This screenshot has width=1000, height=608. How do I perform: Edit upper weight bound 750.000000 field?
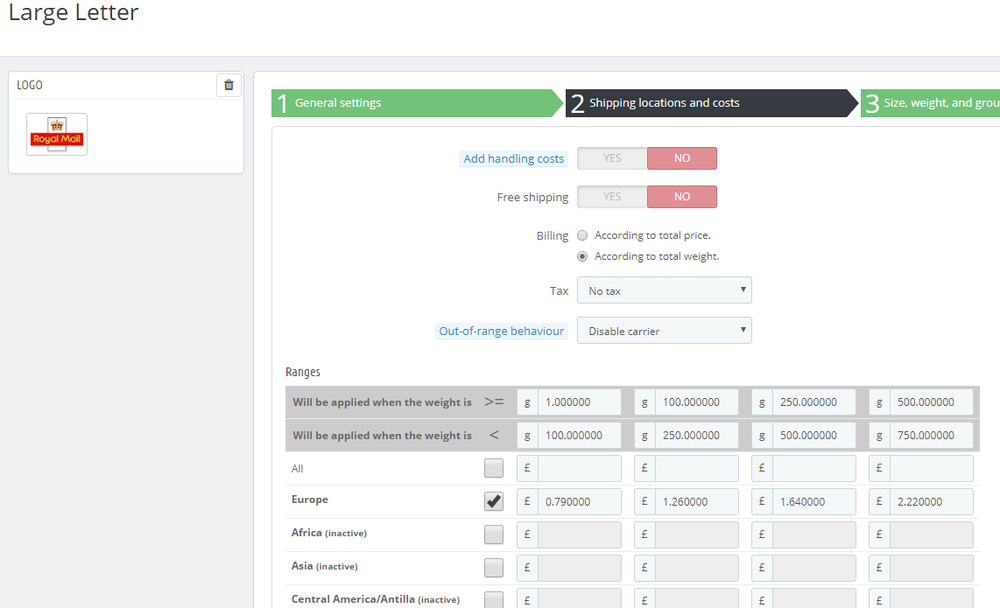931,435
